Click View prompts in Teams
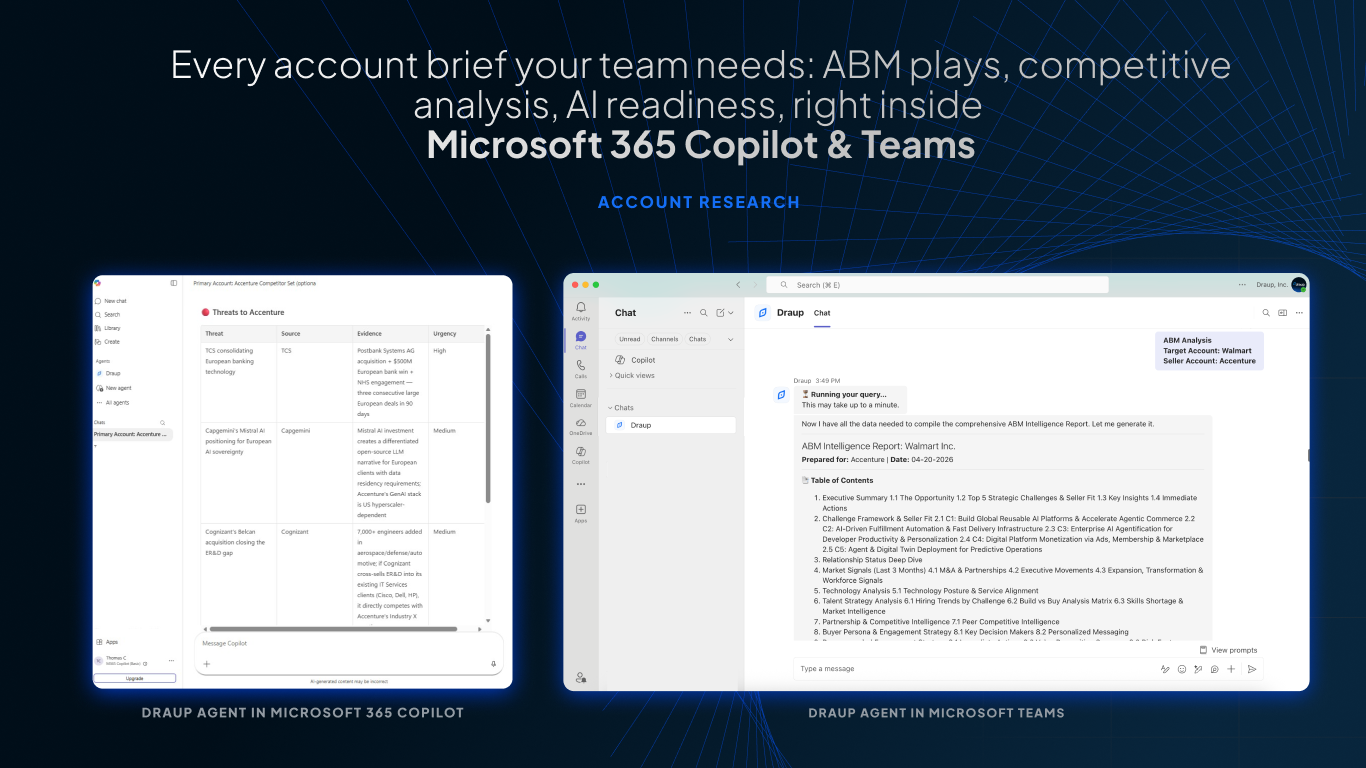This screenshot has width=1366, height=768. pyautogui.click(x=1228, y=650)
